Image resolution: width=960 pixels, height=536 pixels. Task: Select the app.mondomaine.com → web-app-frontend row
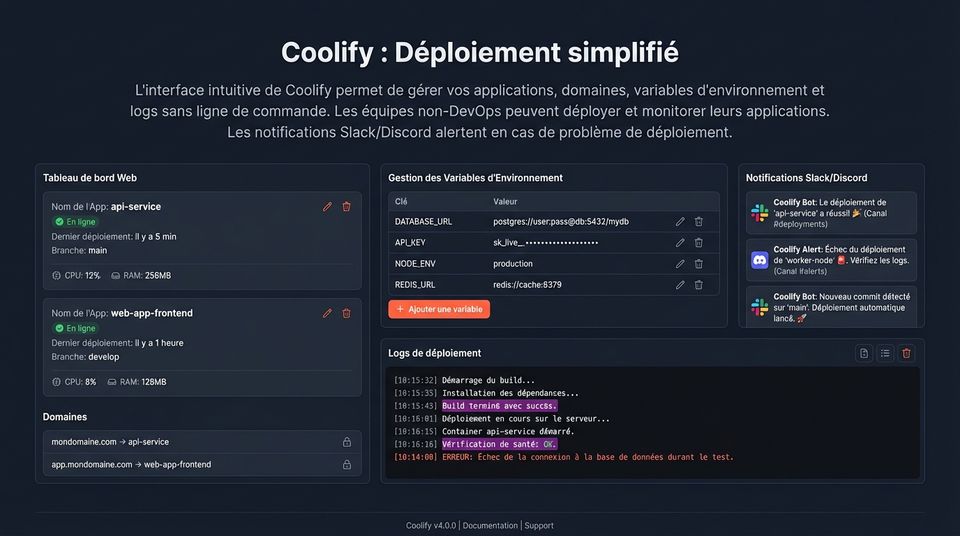point(202,464)
